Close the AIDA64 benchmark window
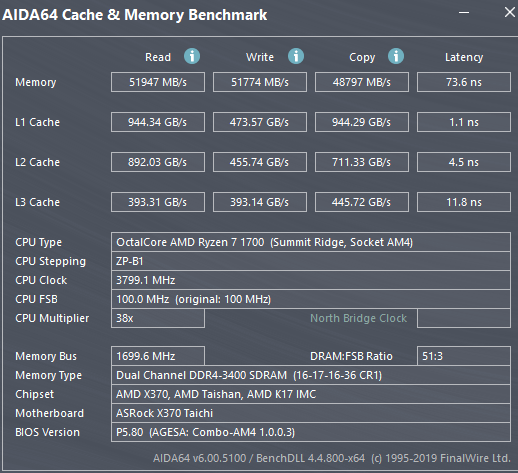The width and height of the screenshot is (518, 473). point(510,12)
